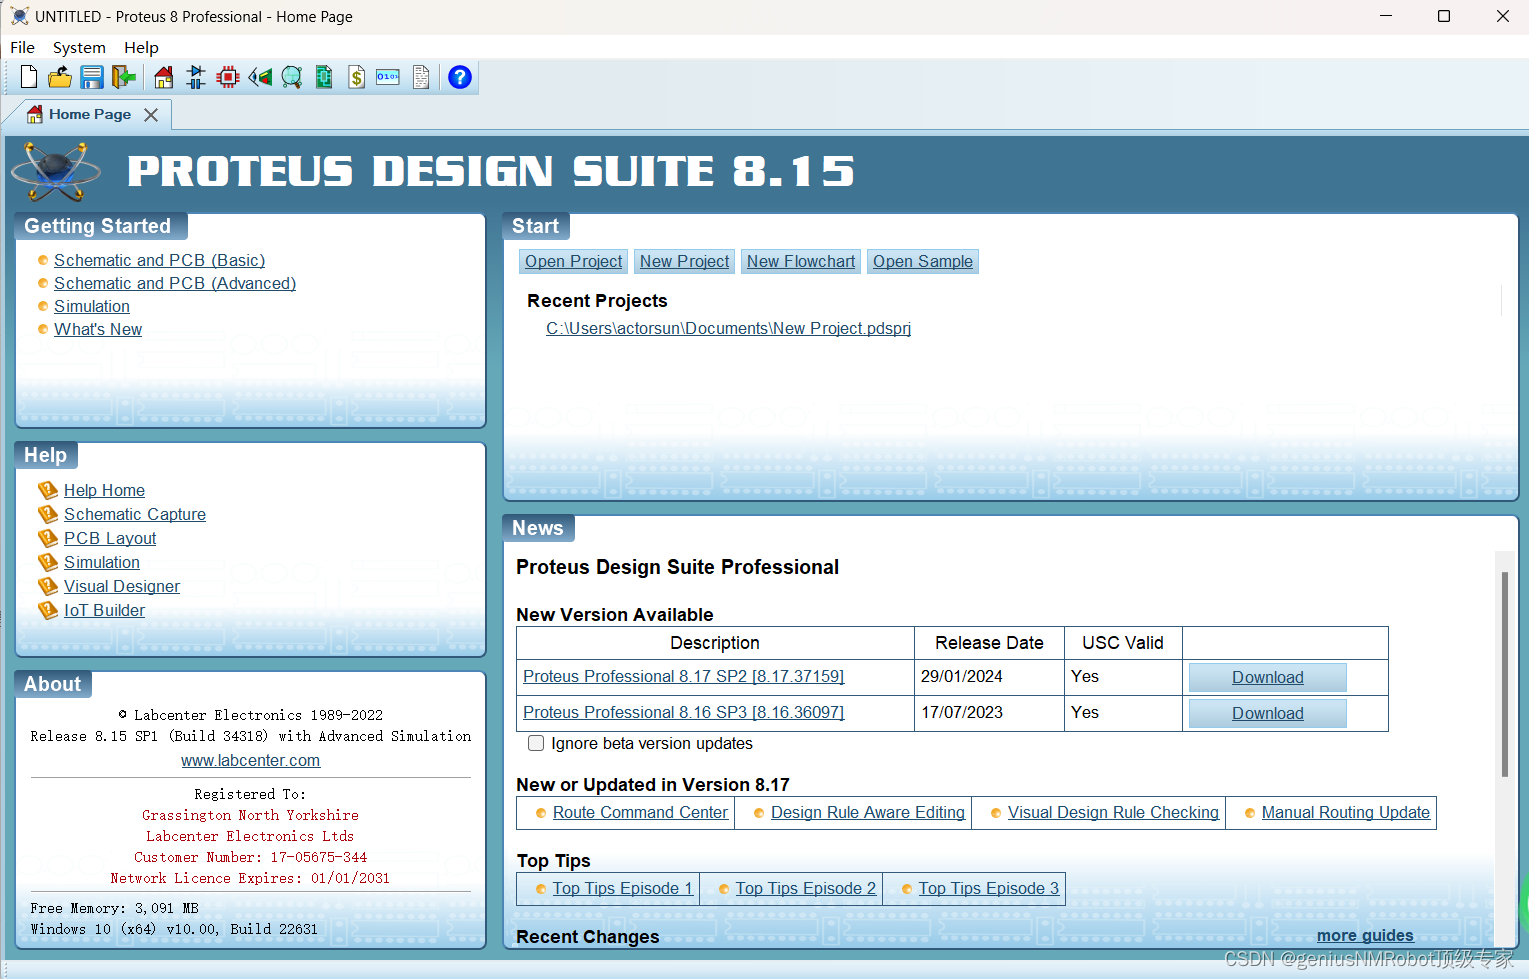Open the Simulation getting started link

92,306
